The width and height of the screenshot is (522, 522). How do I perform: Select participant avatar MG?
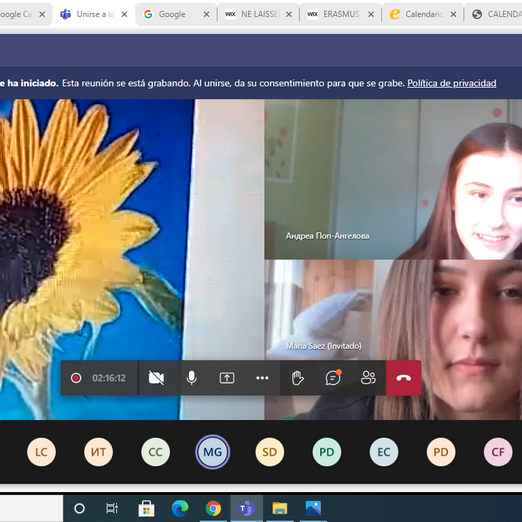point(213,452)
